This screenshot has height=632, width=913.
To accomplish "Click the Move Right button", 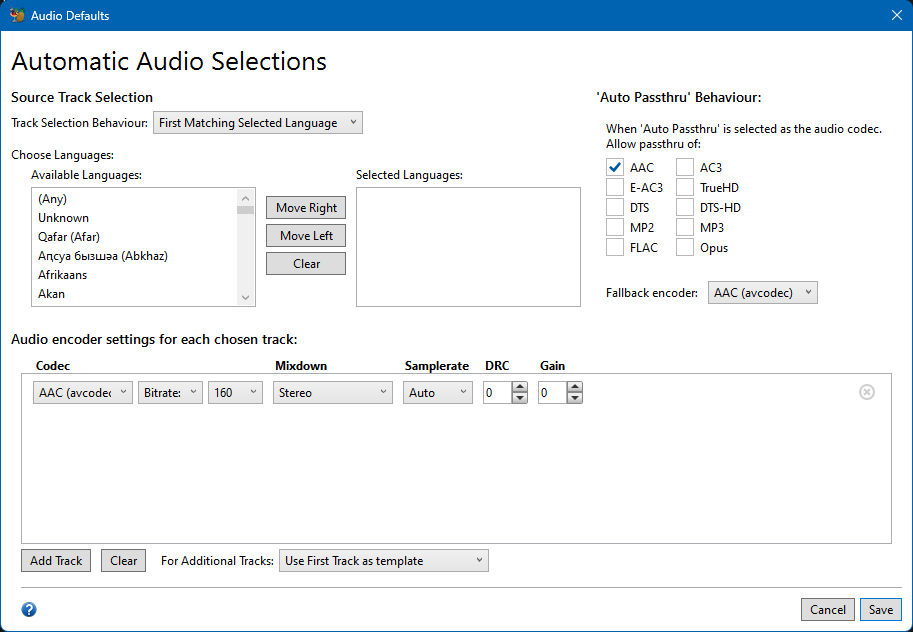I will coord(306,208).
